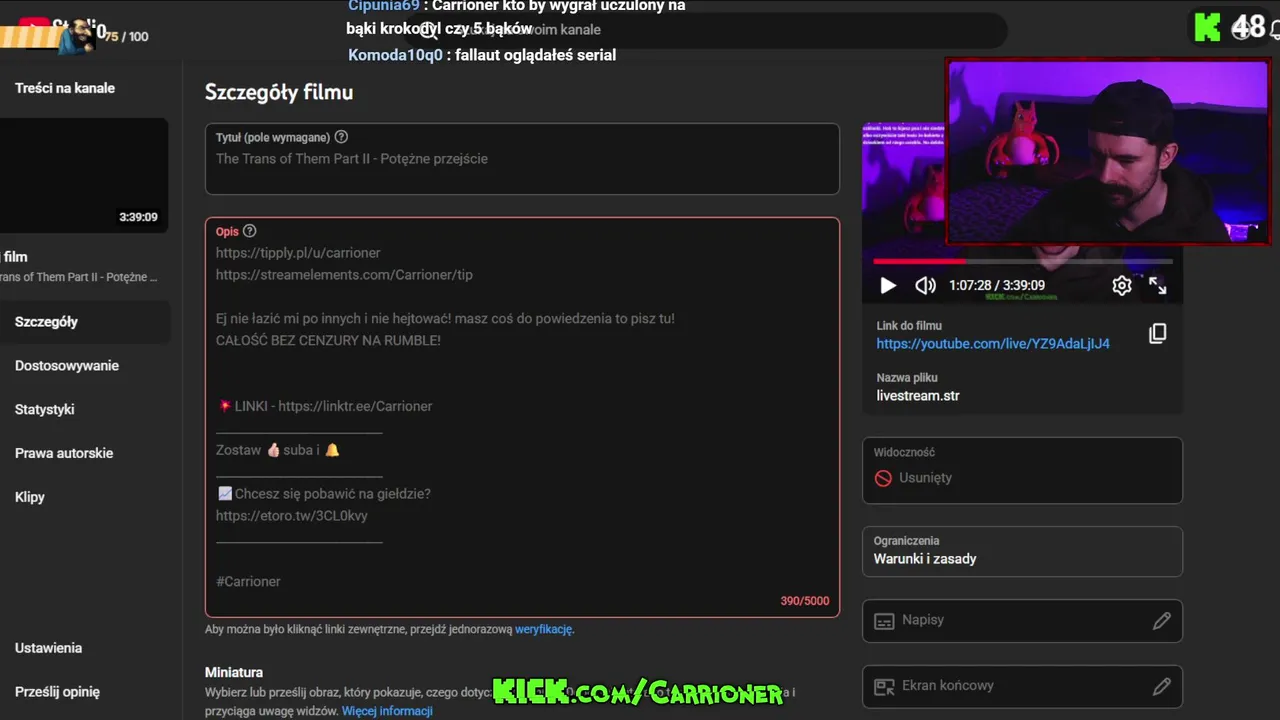Click the weryfikację link
The width and height of the screenshot is (1280, 720).
coord(543,629)
